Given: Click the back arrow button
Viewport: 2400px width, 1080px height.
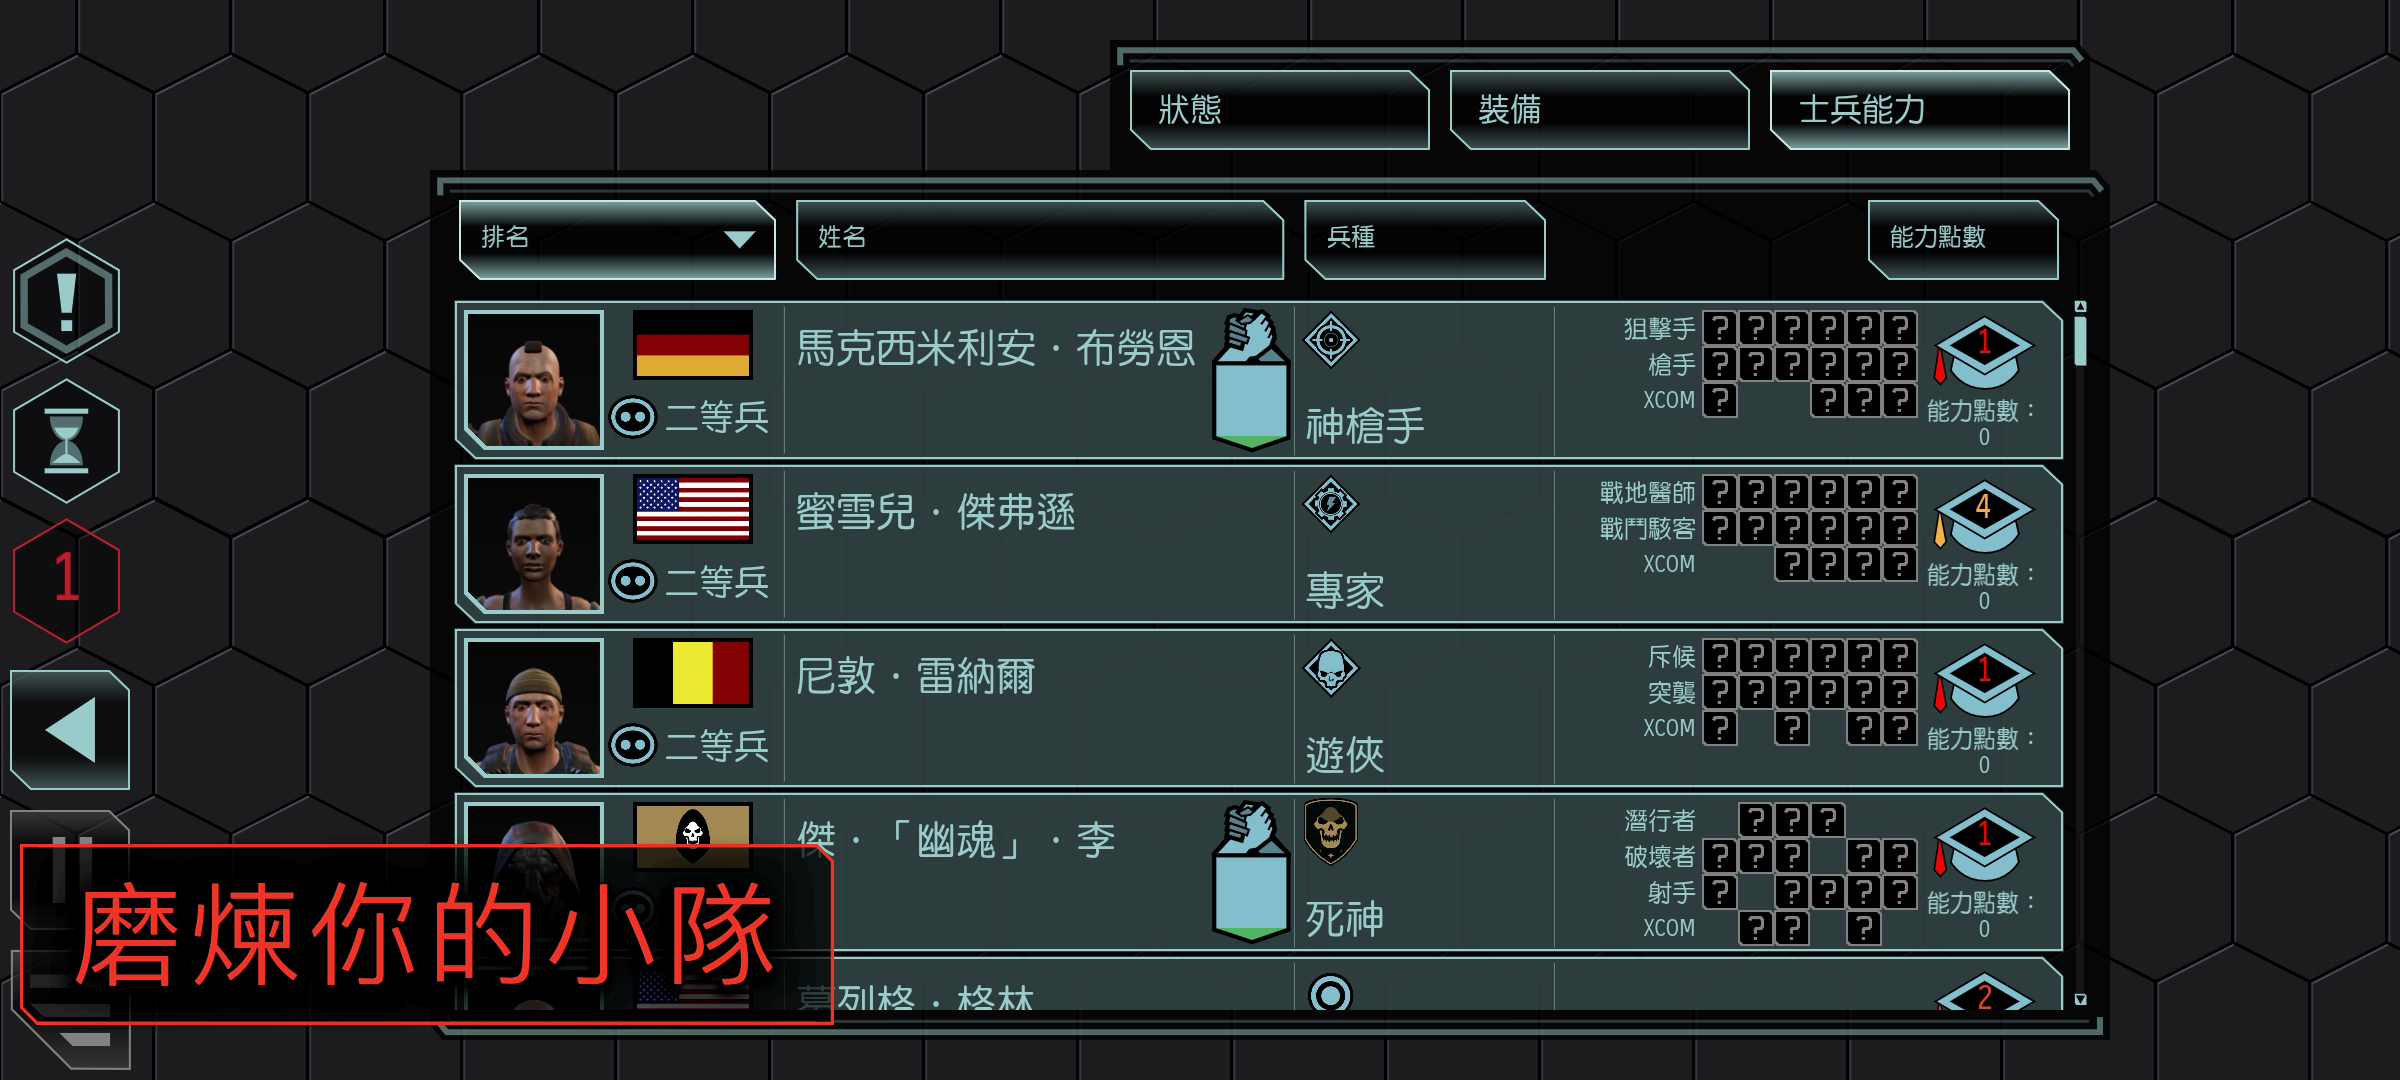Looking at the screenshot, I should (70, 730).
